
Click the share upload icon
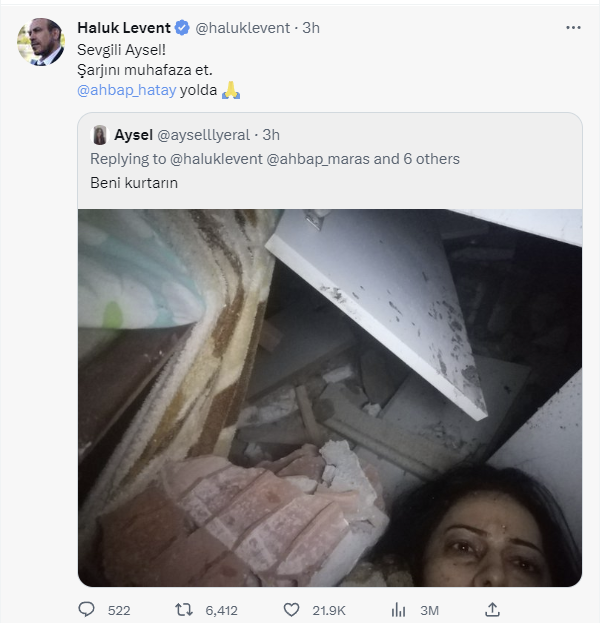pyautogui.click(x=491, y=609)
